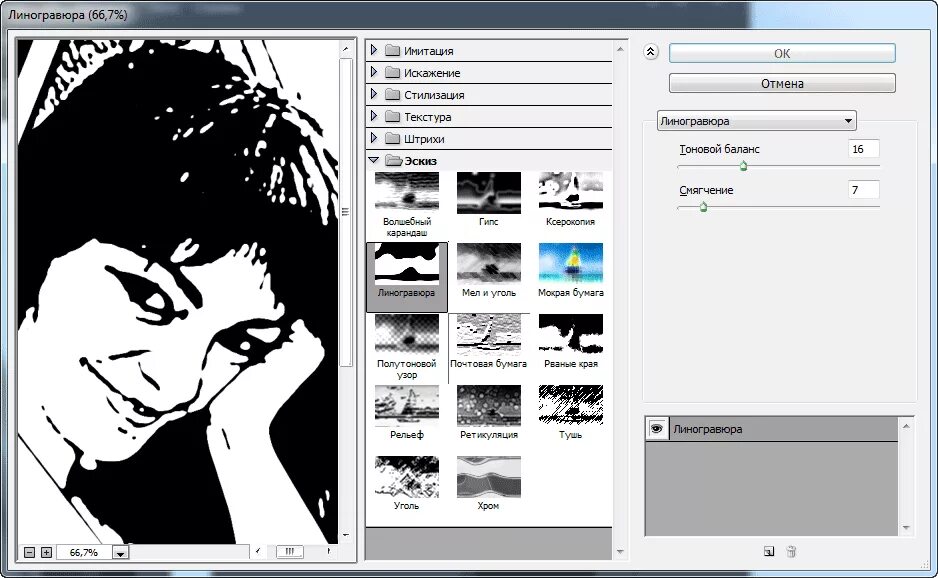Confirm with the OK button
This screenshot has height=578, width=938.
[782, 53]
